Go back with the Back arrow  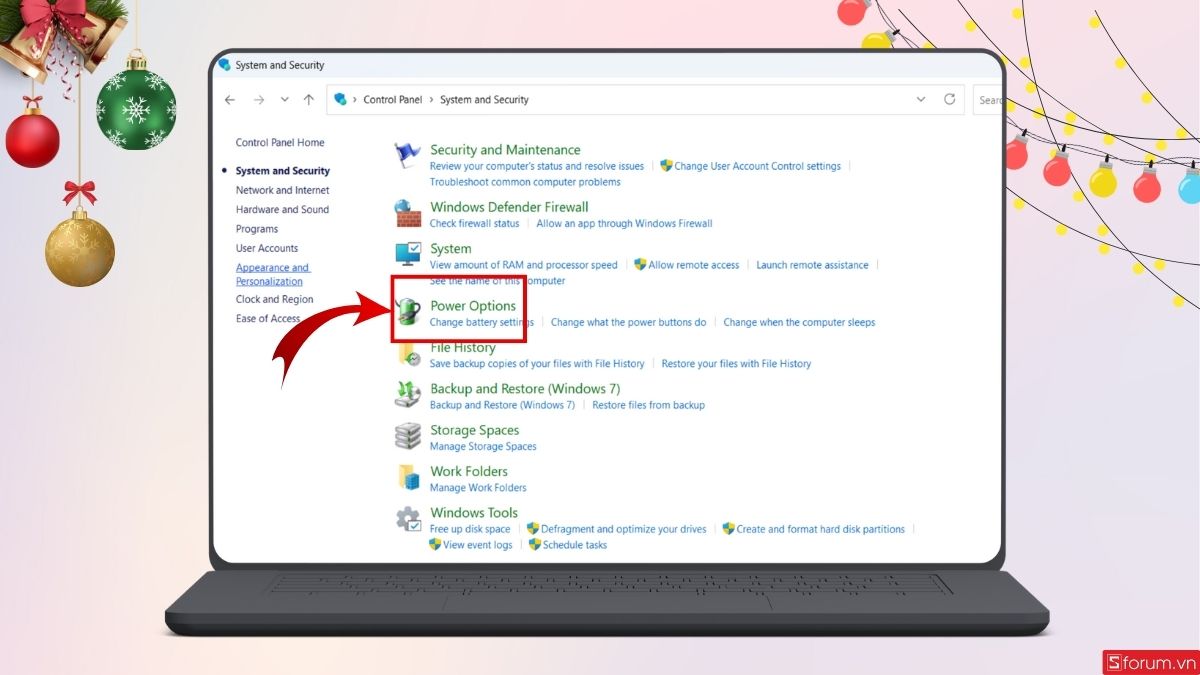pos(230,100)
